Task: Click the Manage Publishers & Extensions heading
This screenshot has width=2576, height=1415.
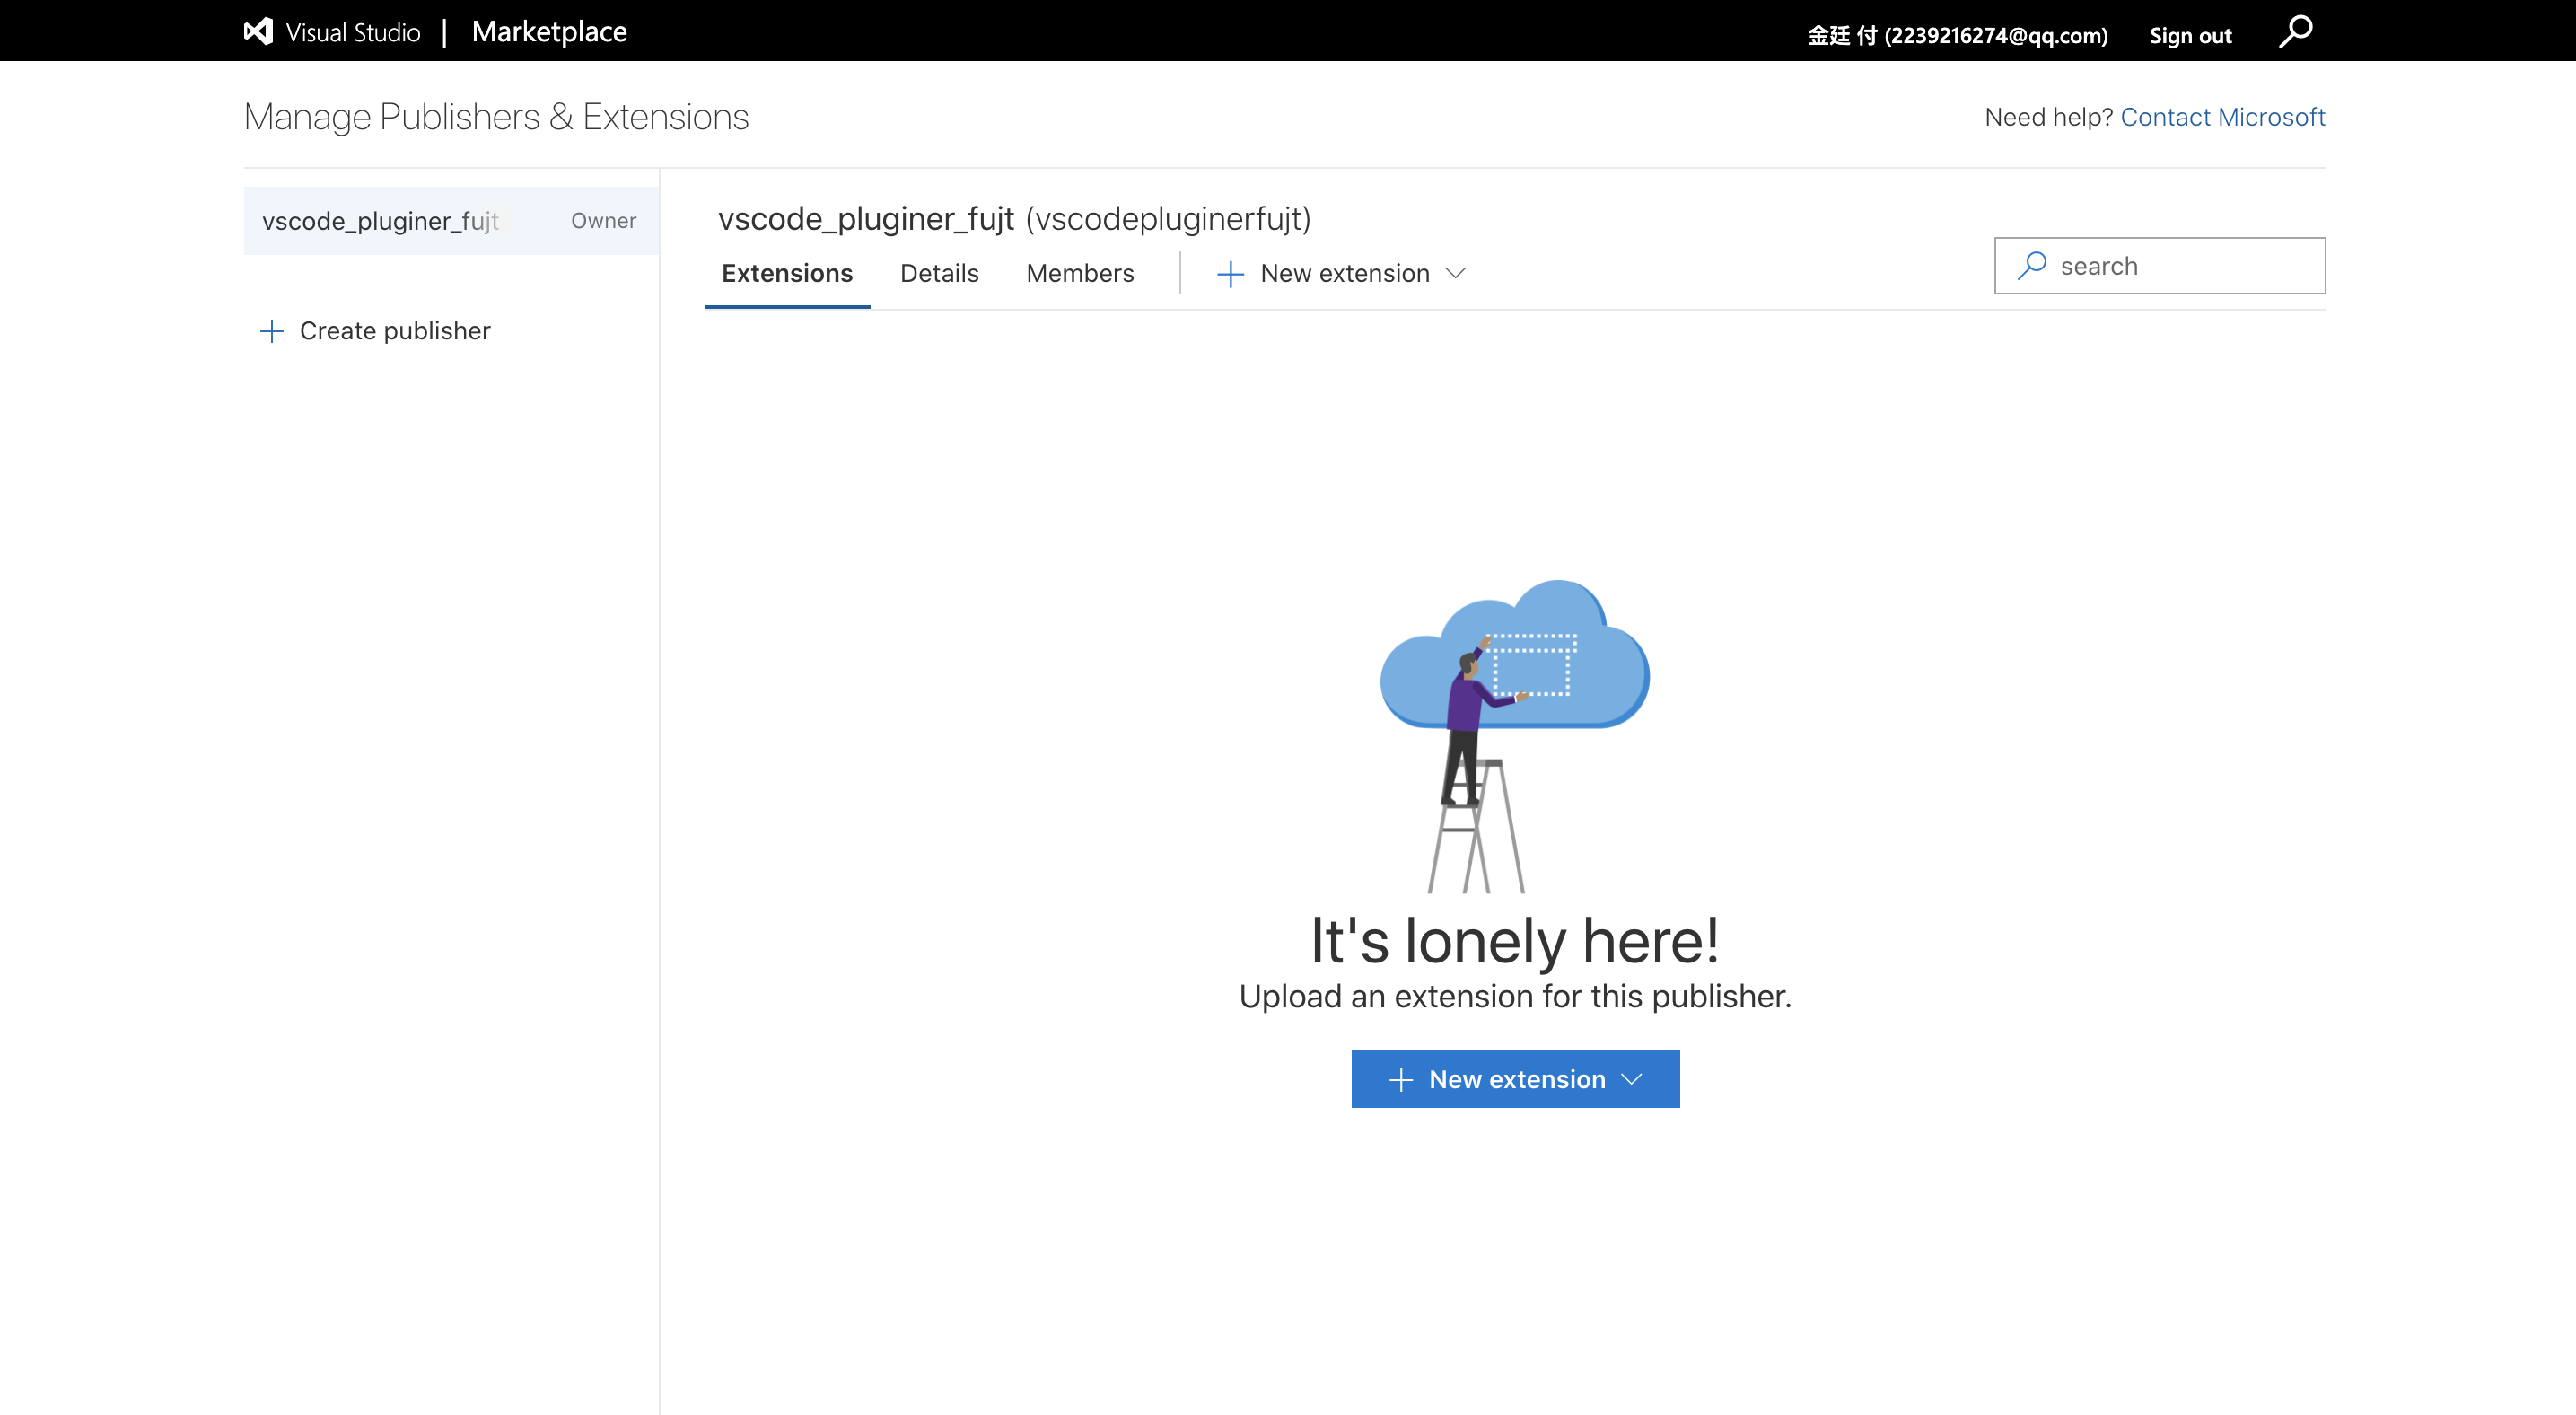Action: point(496,117)
